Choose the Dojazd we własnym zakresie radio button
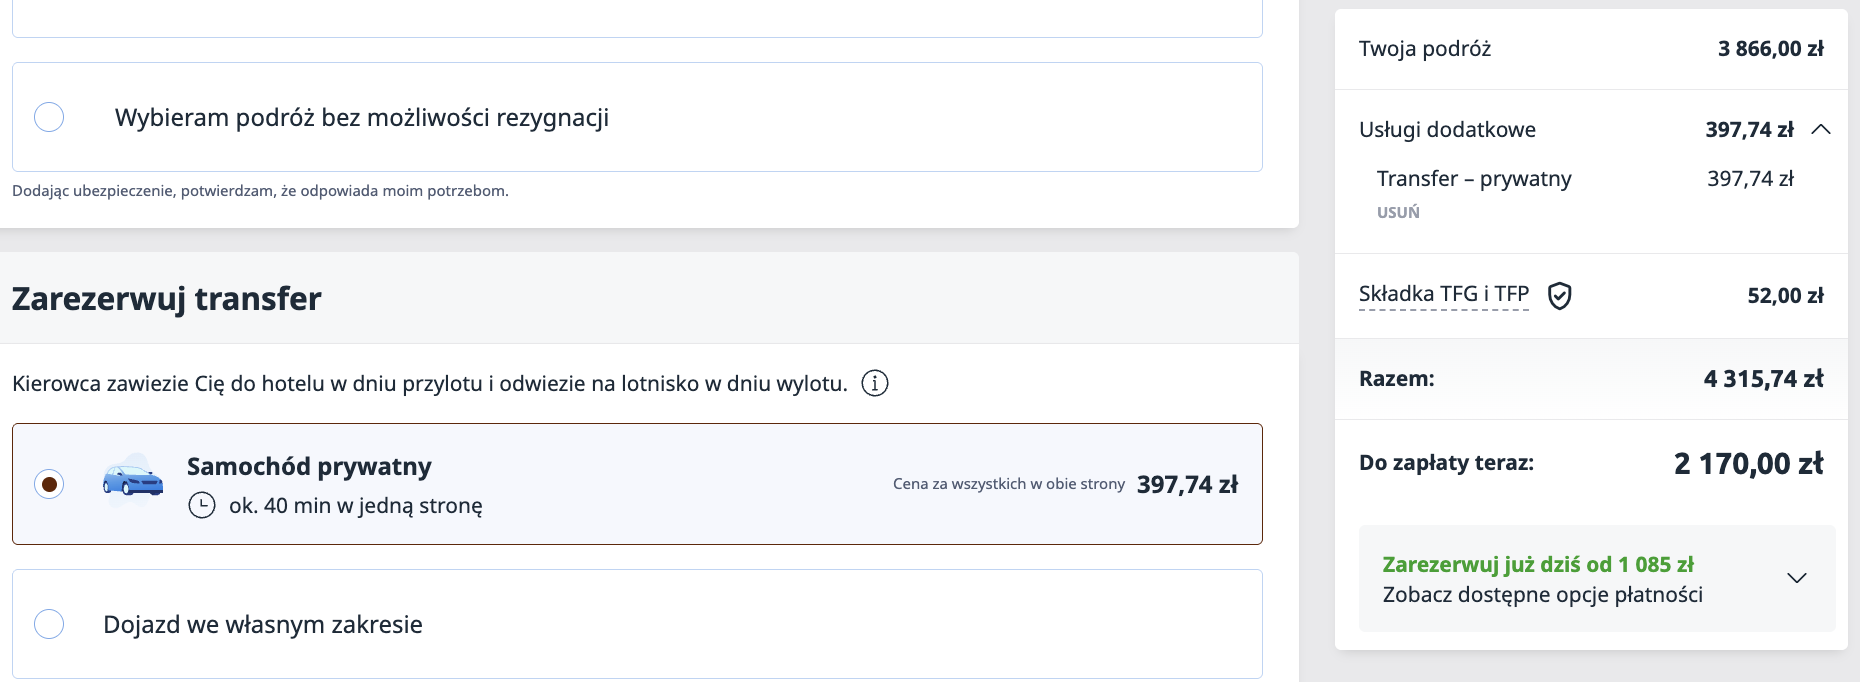Screen dimensions: 1860x682 [49, 624]
